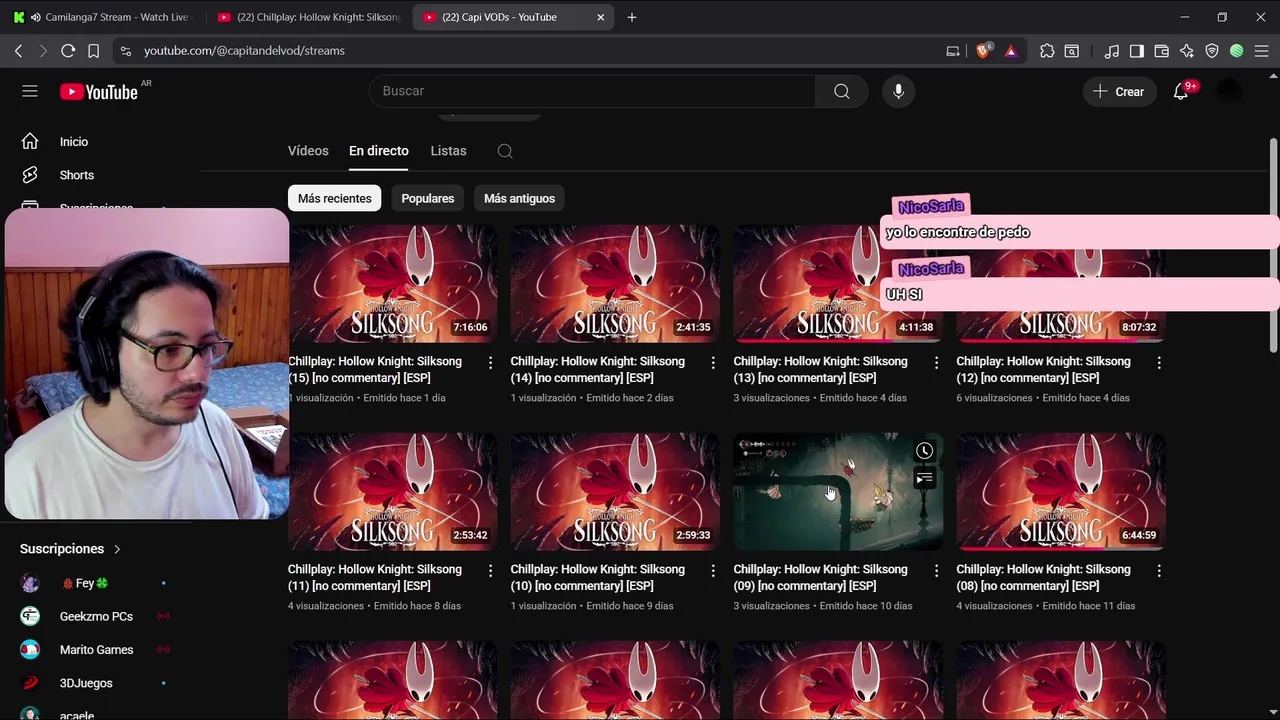The image size is (1280, 720).
Task: Open Geekzmo PCs subscription channel
Action: [x=95, y=616]
